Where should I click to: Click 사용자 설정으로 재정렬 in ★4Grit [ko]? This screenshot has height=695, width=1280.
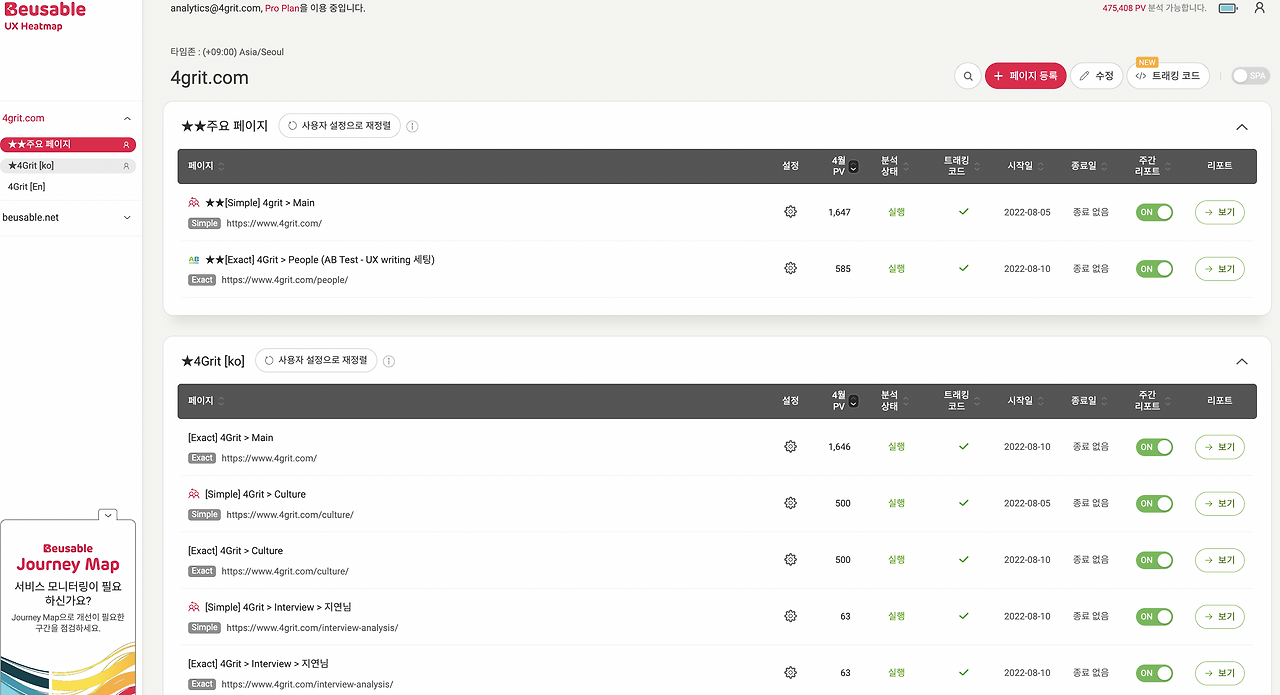click(x=316, y=360)
